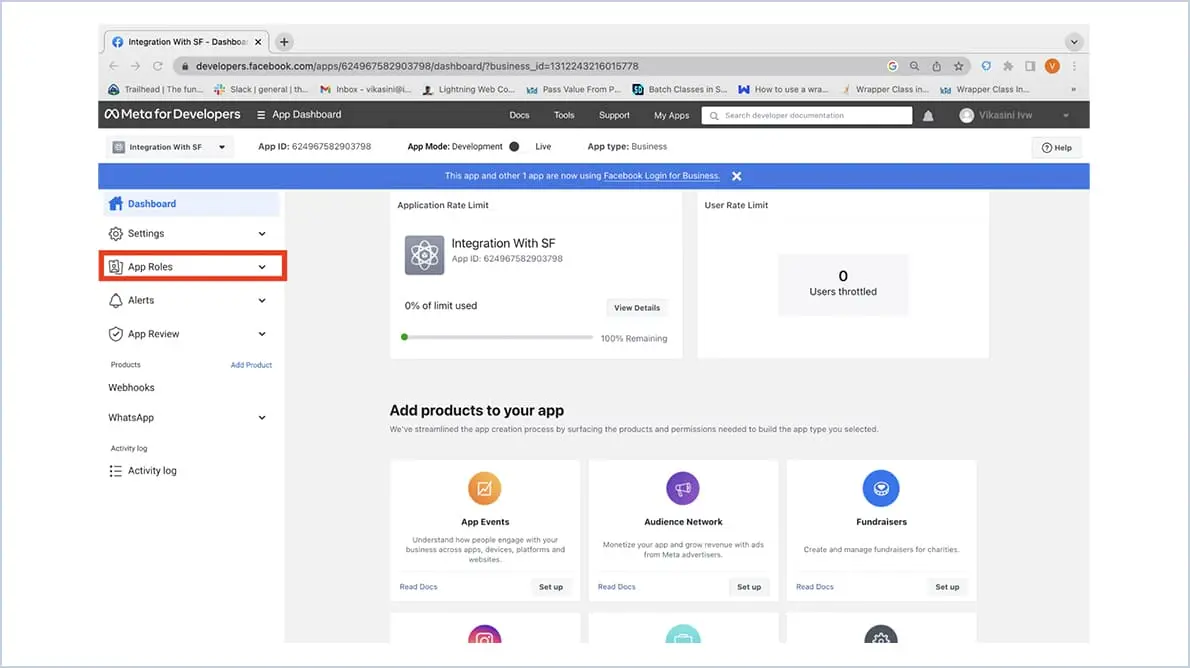The width and height of the screenshot is (1190, 668).
Task: Read Docs for Fundraisers
Action: click(x=814, y=587)
